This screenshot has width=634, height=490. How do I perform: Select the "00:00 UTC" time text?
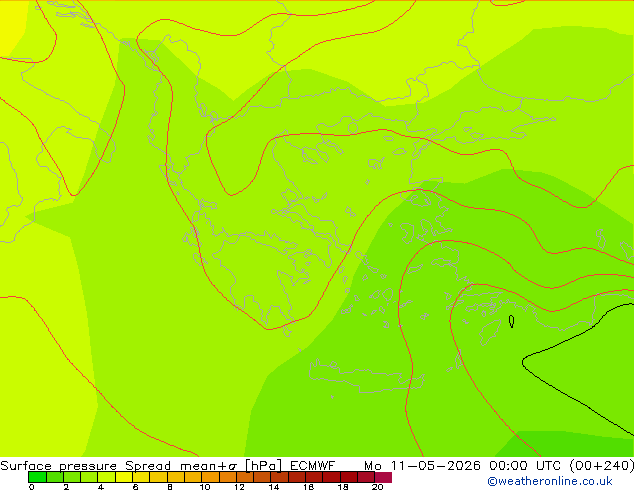(524, 466)
